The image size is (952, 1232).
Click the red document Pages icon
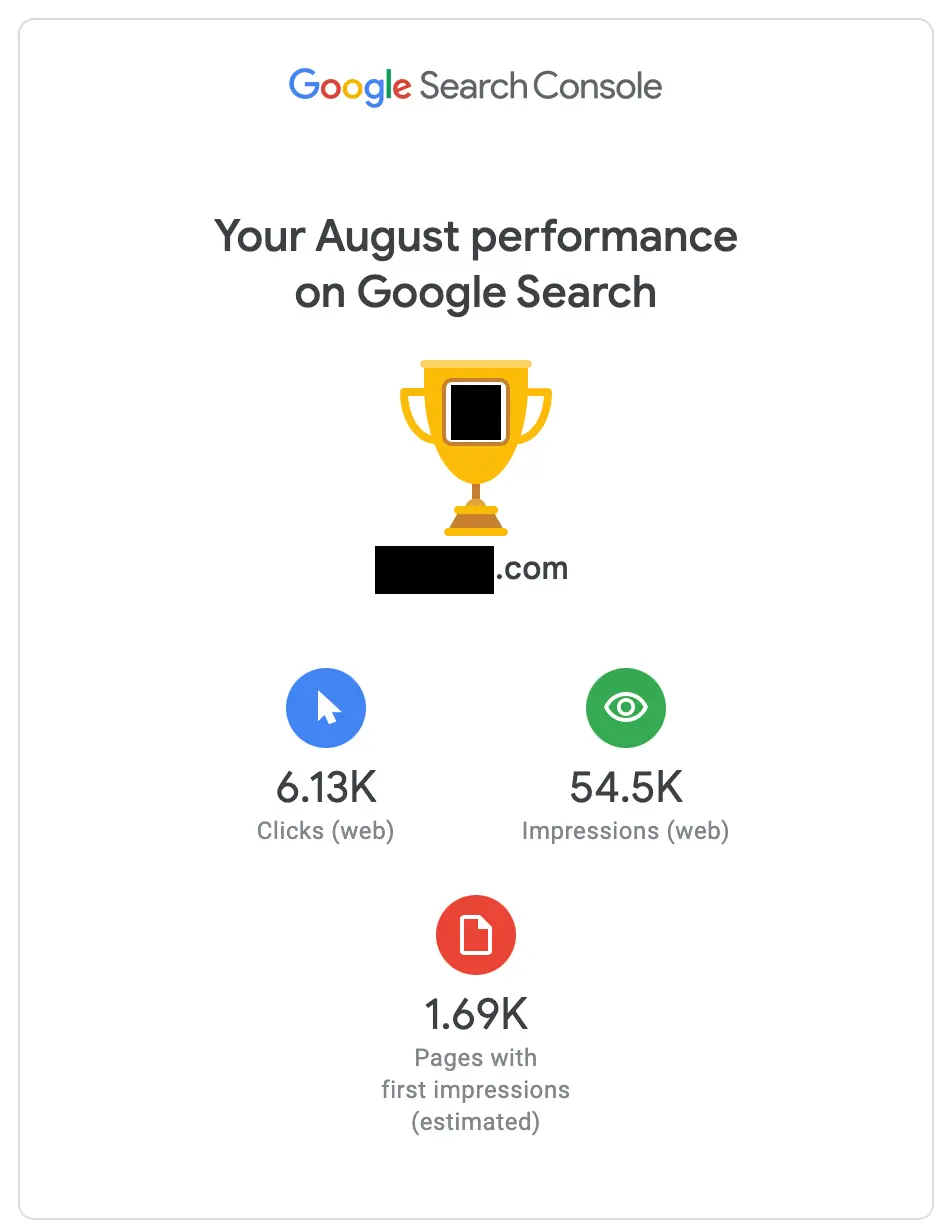[x=476, y=936]
